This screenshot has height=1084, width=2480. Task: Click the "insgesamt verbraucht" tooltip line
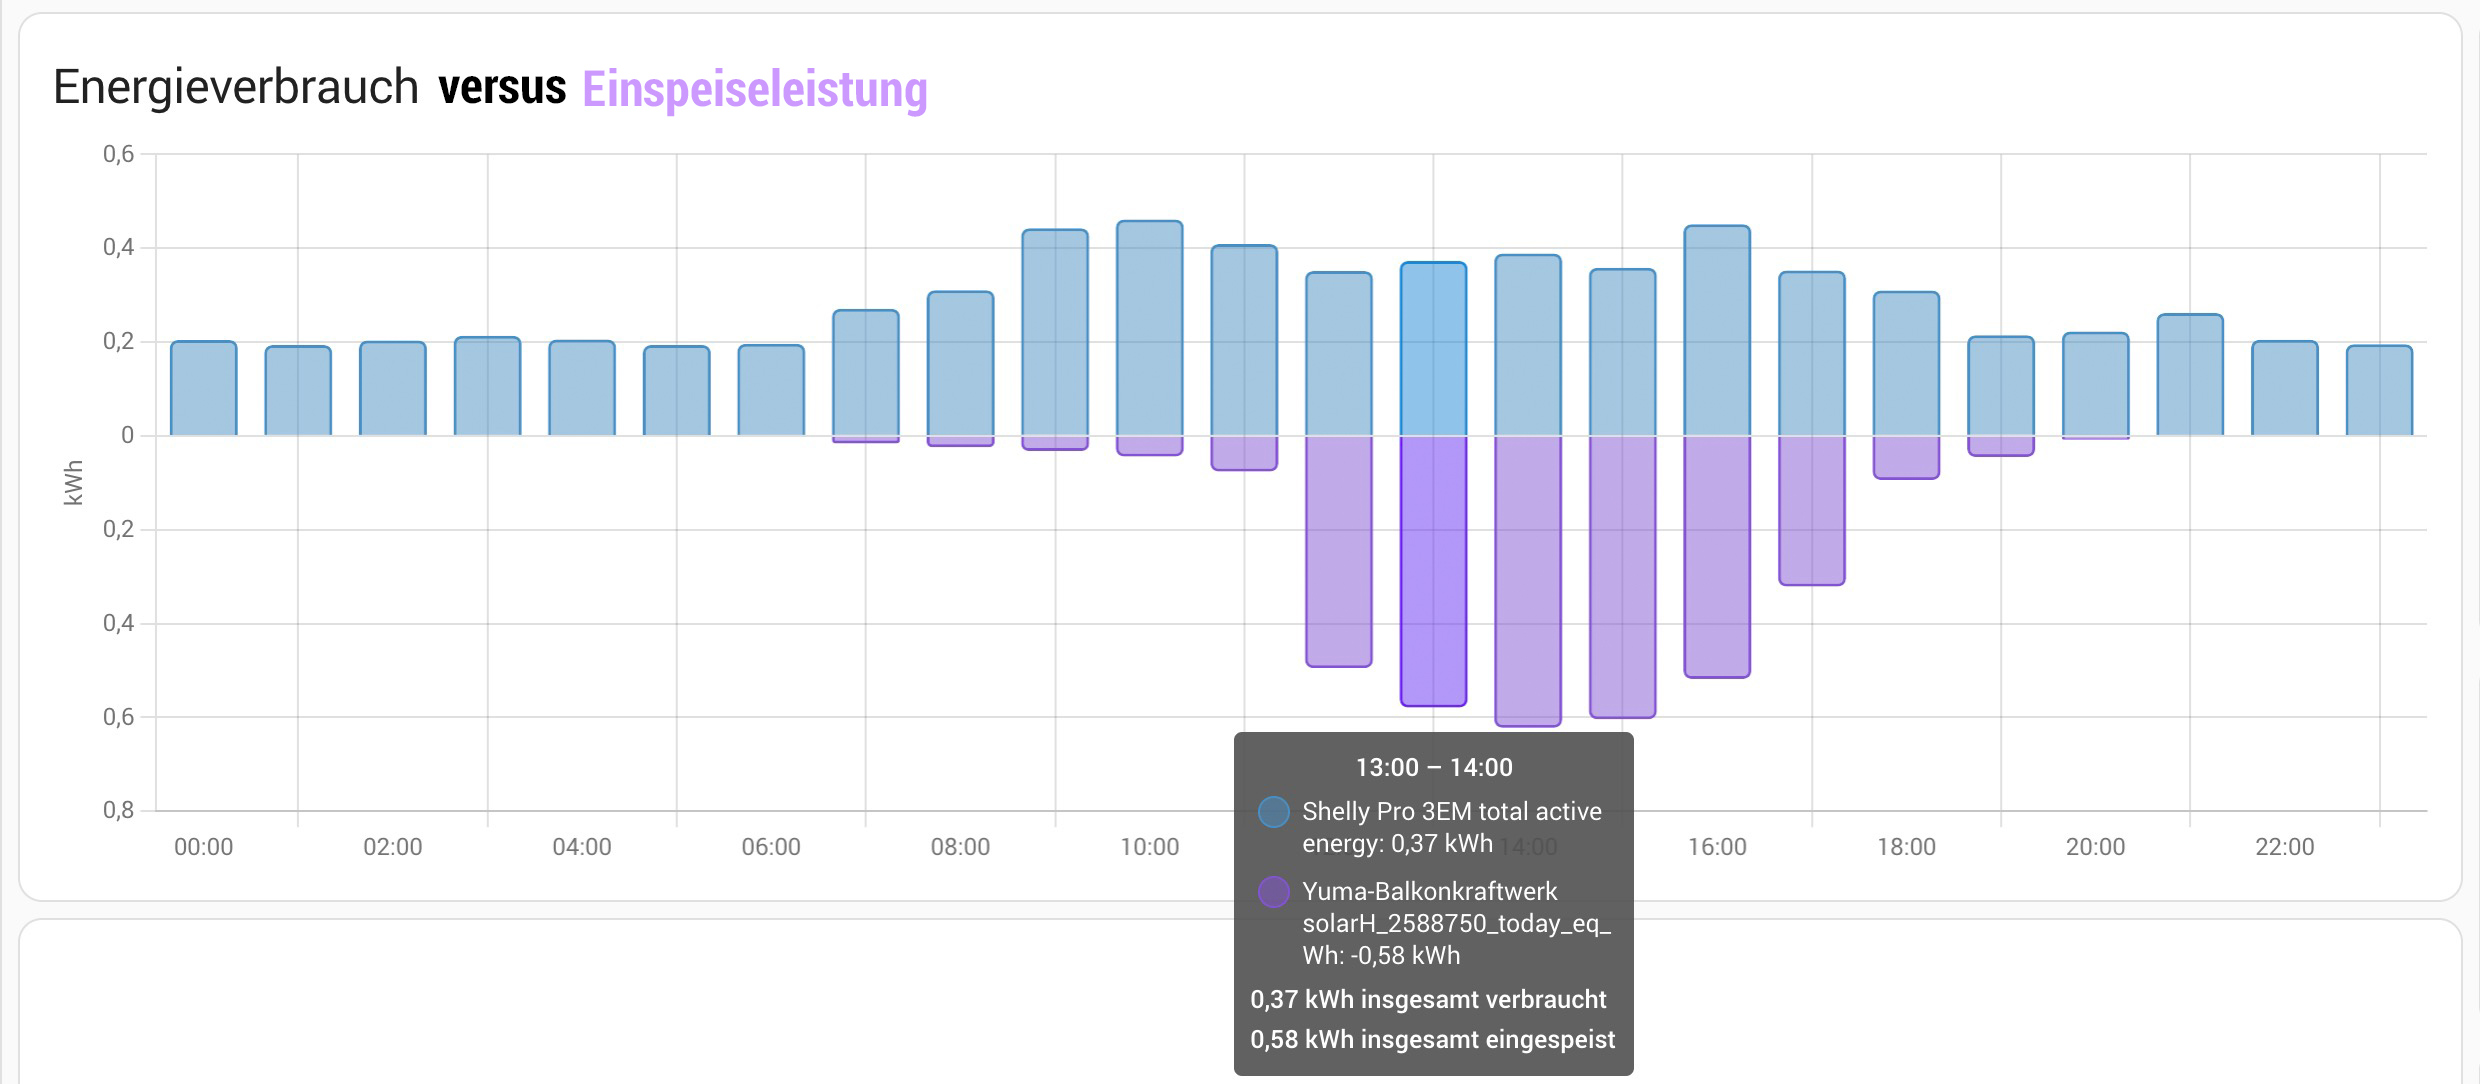click(1428, 1000)
